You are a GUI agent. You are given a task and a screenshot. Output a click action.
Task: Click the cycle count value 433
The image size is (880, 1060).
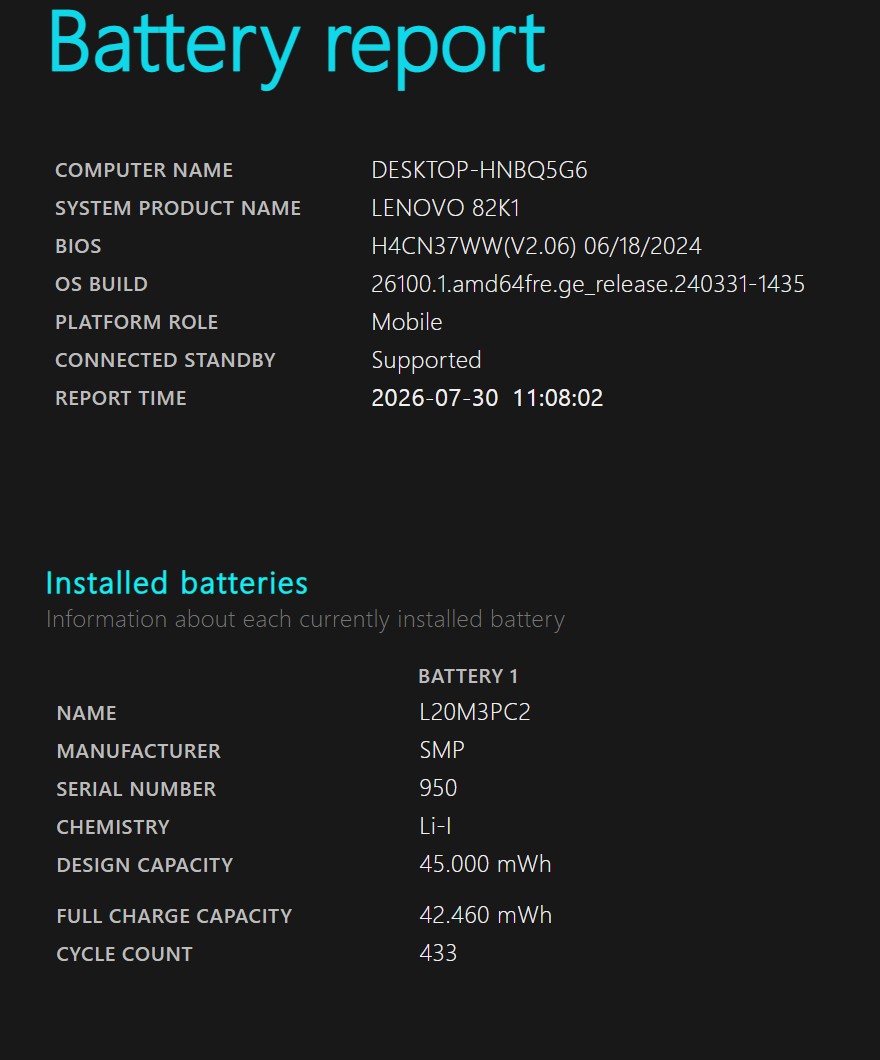pos(438,953)
